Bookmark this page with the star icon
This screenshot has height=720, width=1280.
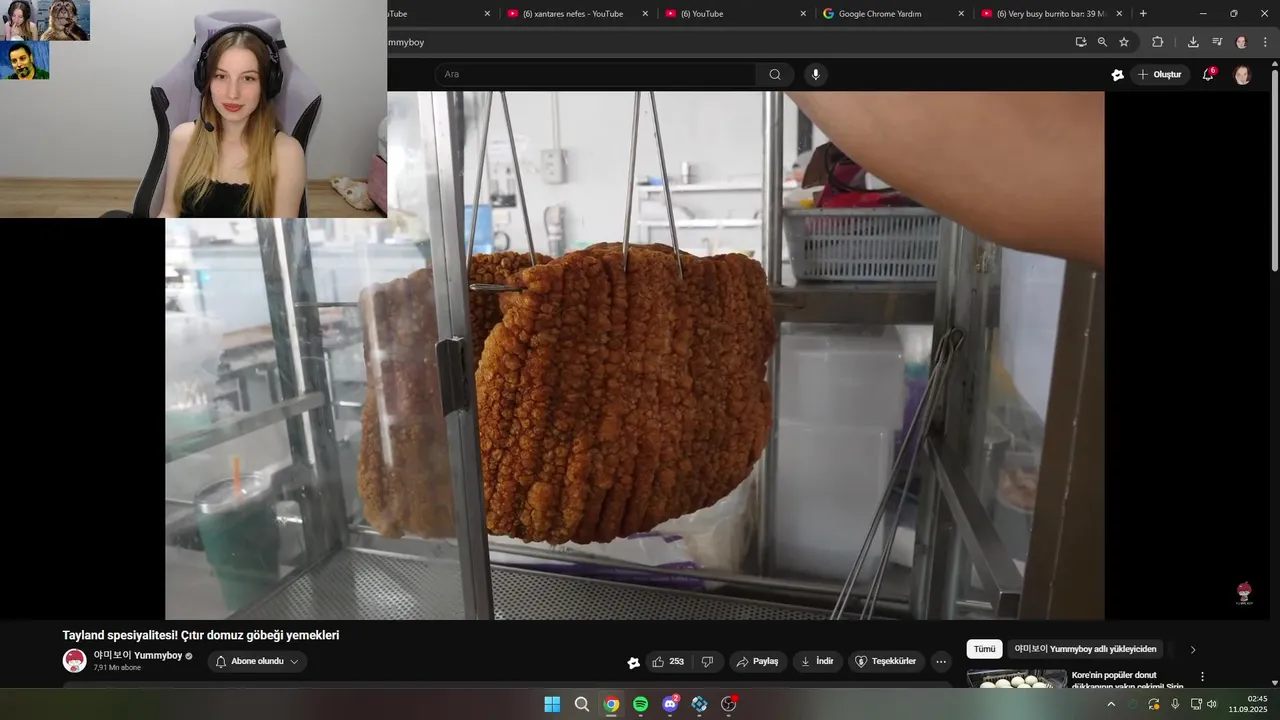[1124, 42]
